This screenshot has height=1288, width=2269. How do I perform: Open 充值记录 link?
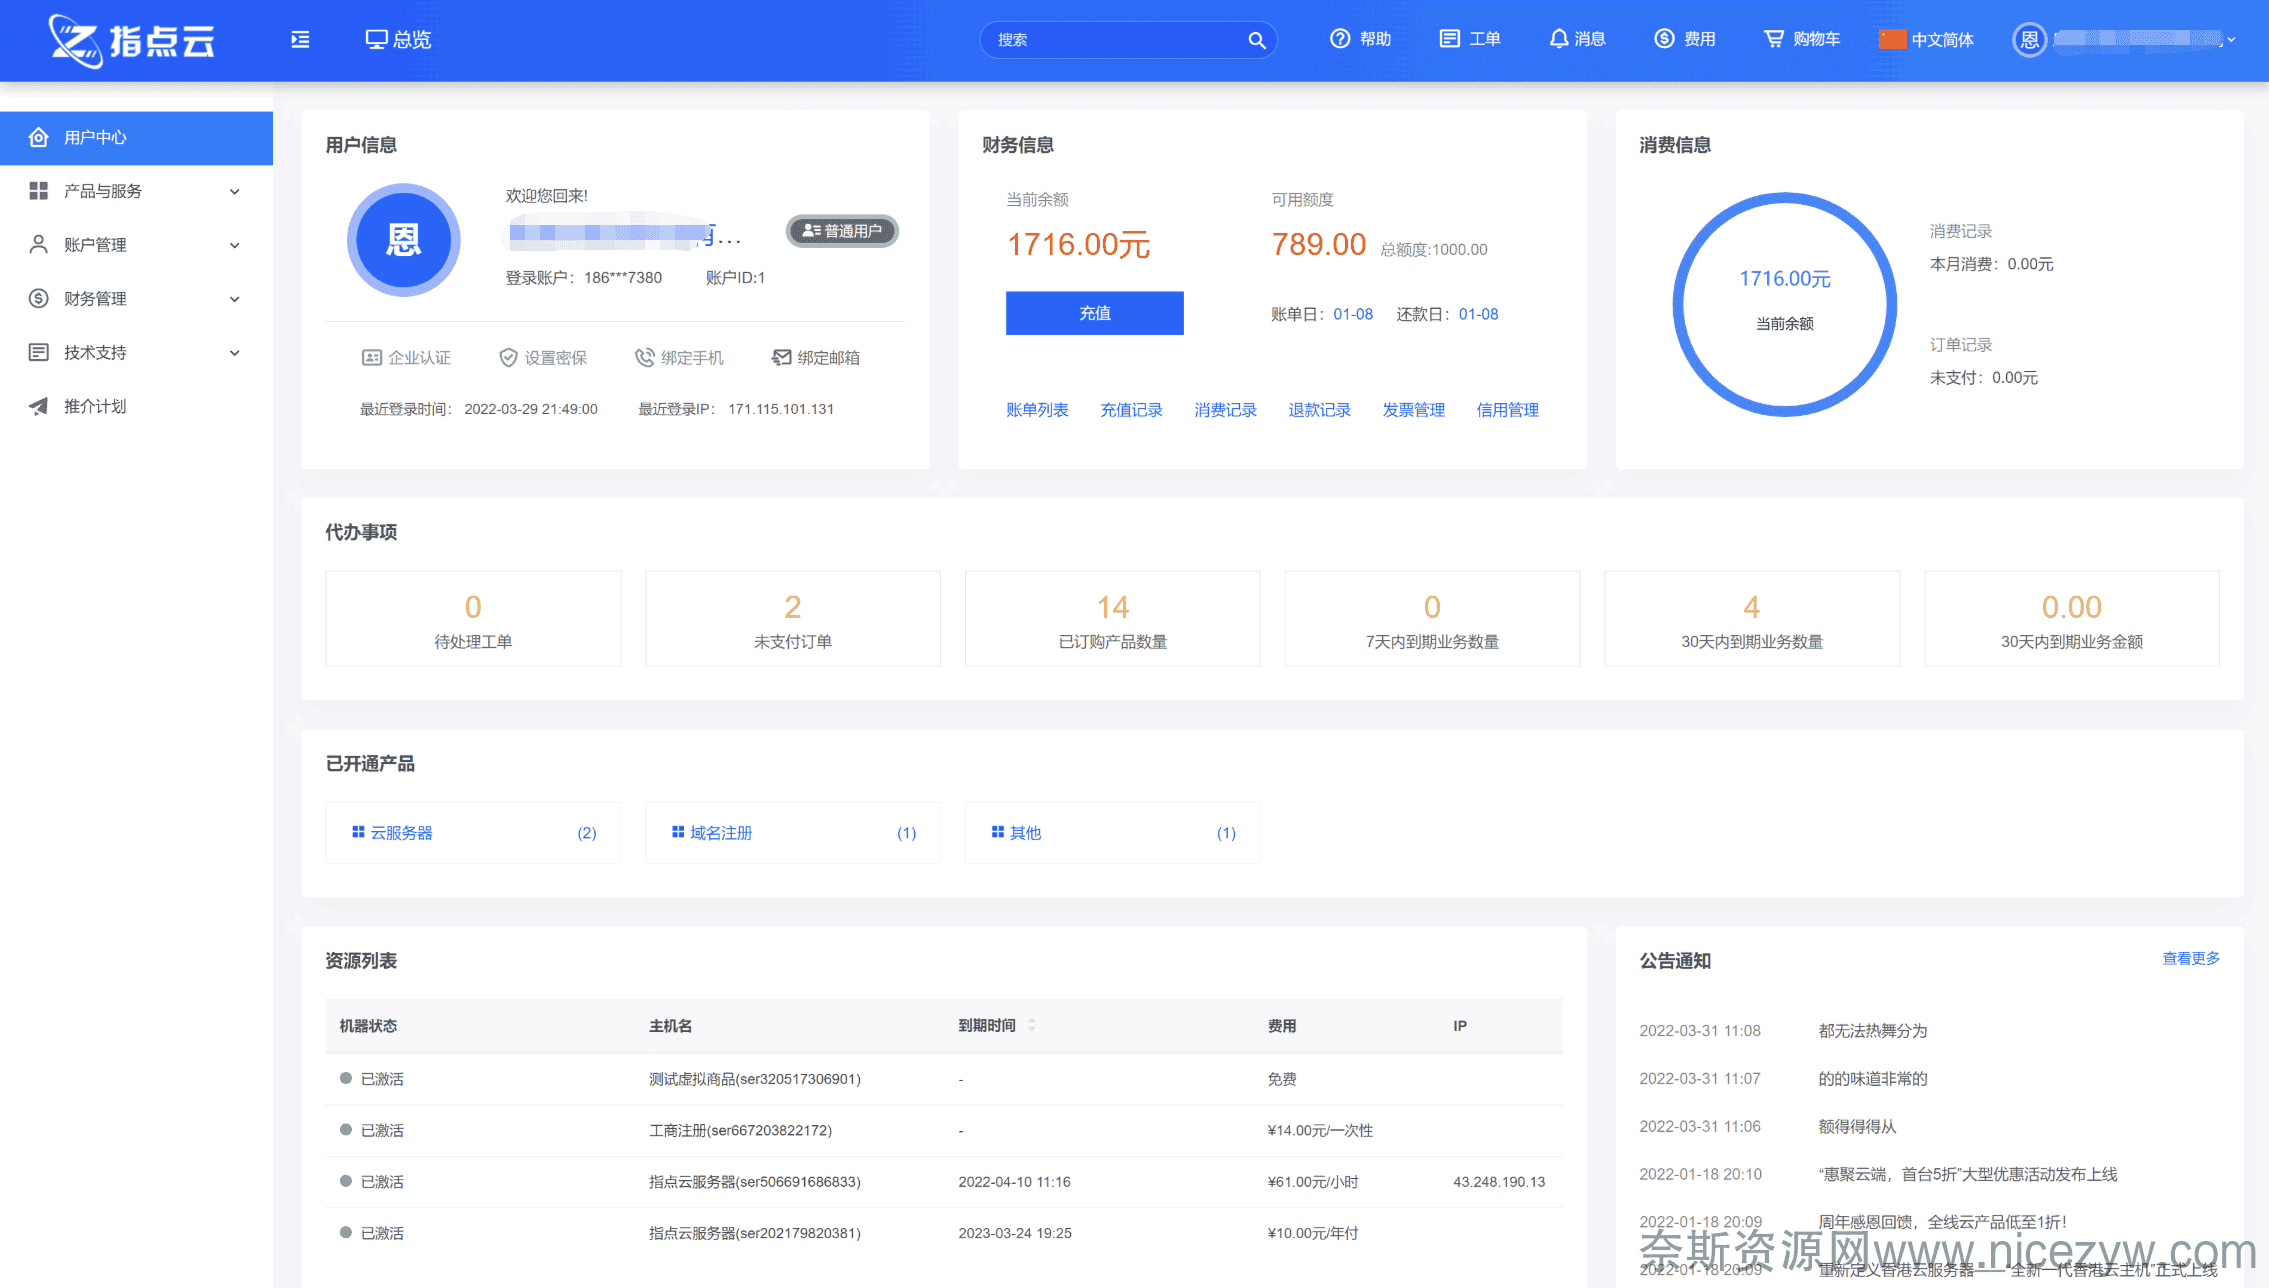click(1131, 410)
